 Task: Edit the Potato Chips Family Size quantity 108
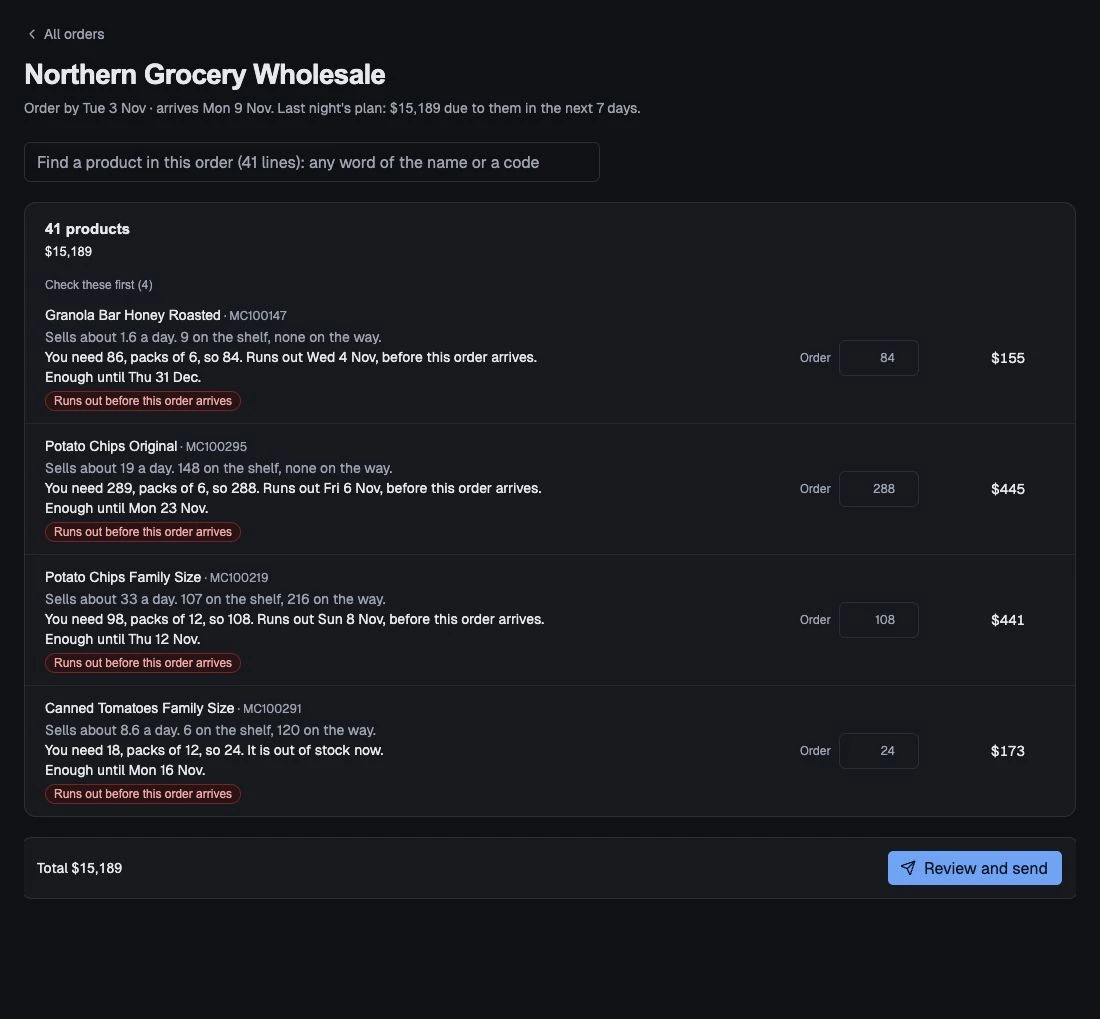[x=878, y=620]
